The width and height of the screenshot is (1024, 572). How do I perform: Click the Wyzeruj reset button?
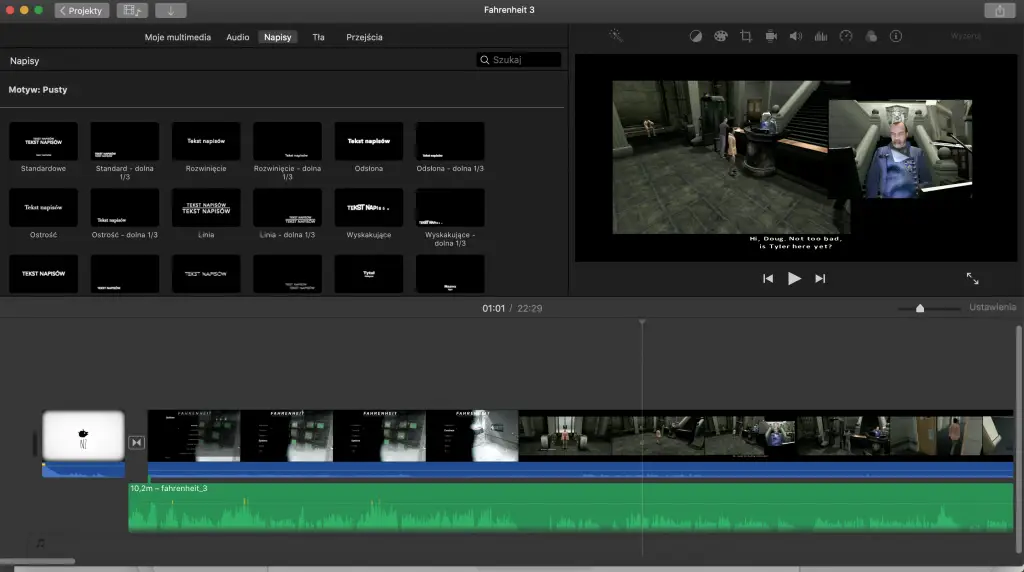coord(966,36)
